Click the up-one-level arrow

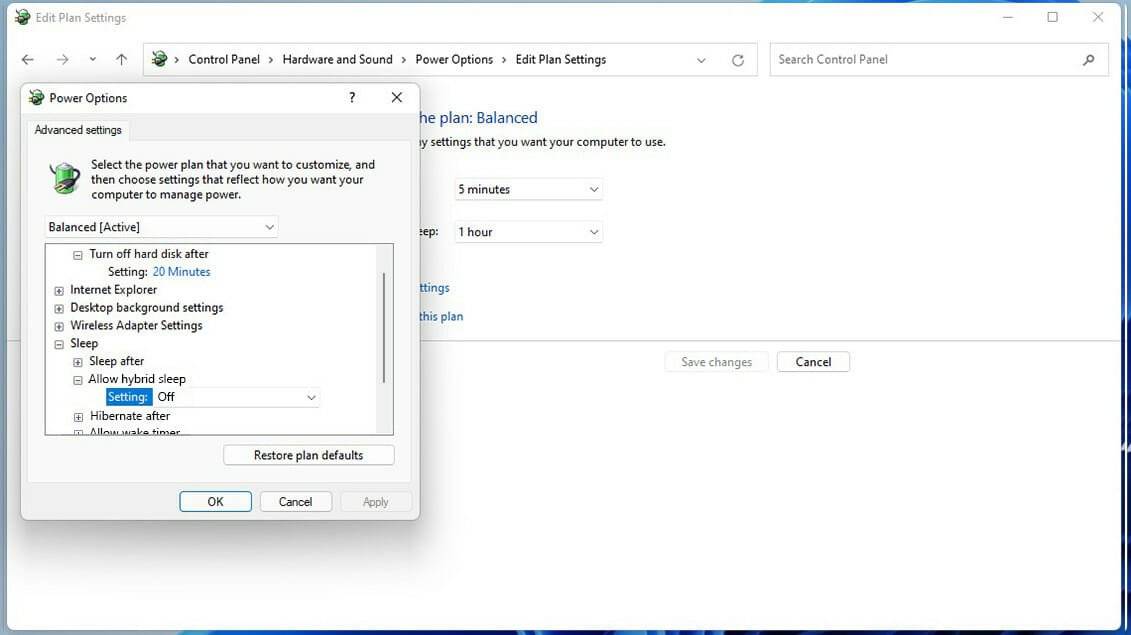click(x=121, y=59)
